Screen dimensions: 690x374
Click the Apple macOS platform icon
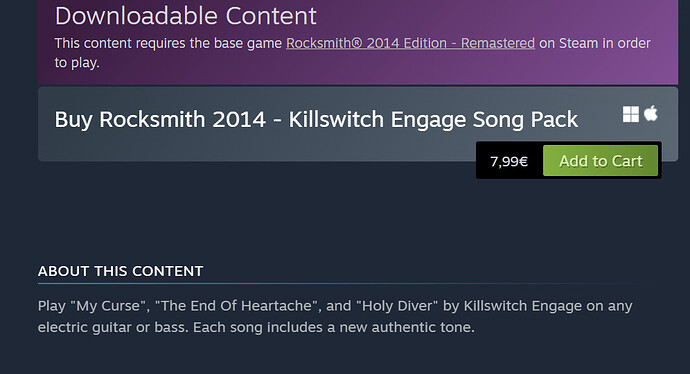(x=651, y=113)
